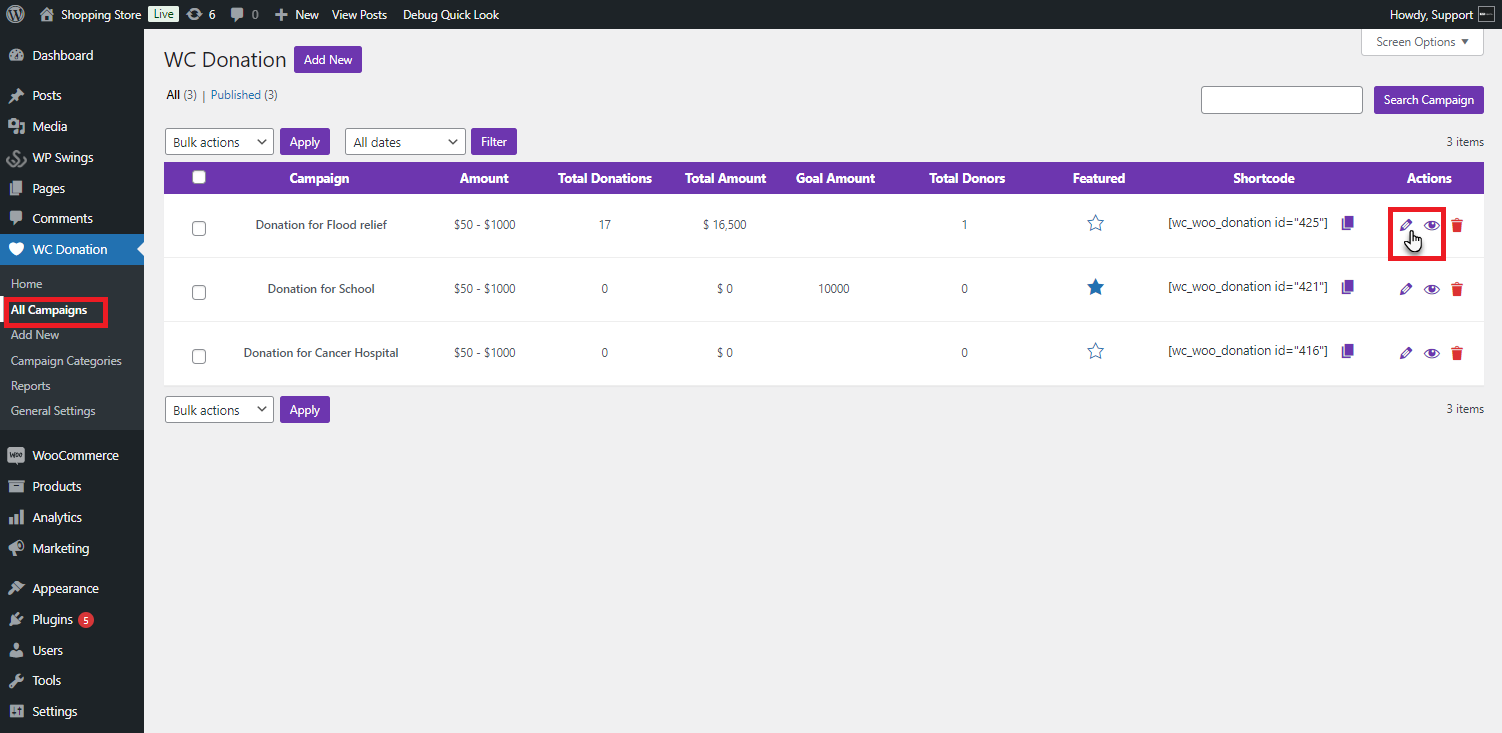Click Apply beside bottom Bulk actions
Image resolution: width=1502 pixels, height=733 pixels.
coord(305,410)
